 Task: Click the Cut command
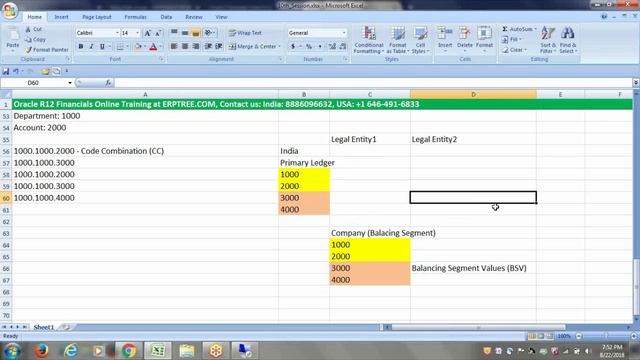tap(33, 29)
